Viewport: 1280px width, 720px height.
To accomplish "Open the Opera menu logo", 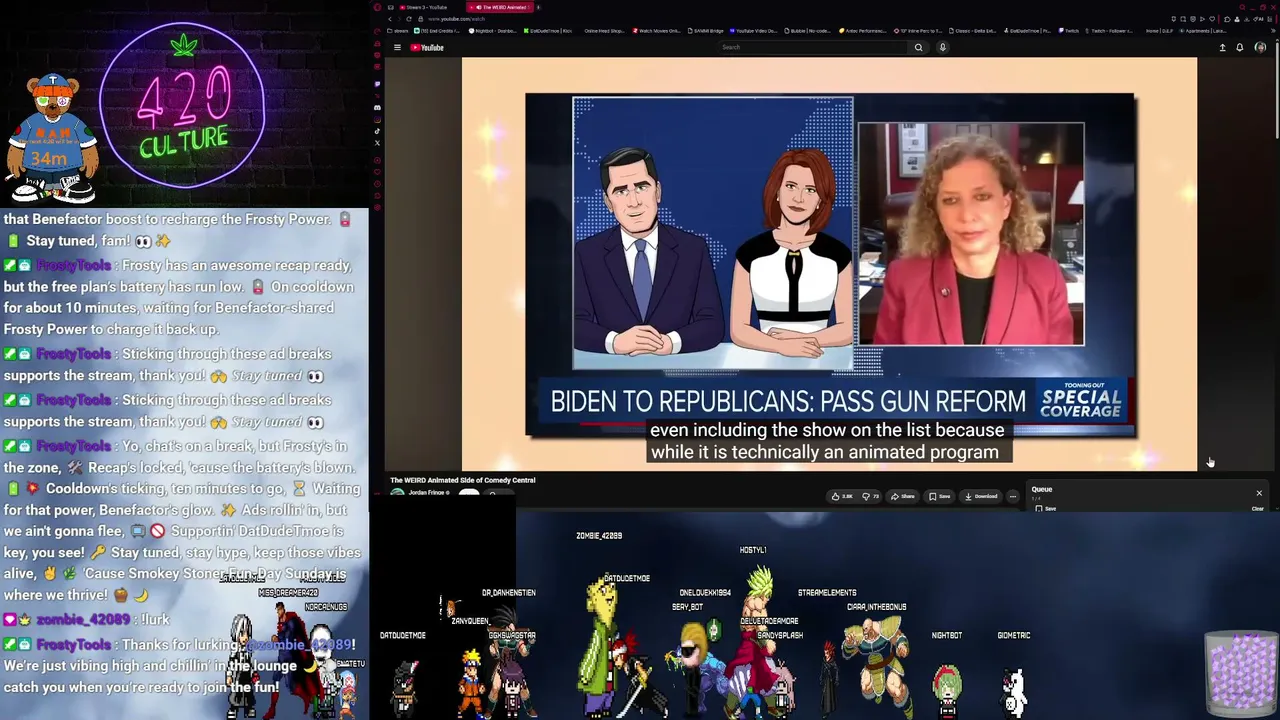I will [377, 7].
